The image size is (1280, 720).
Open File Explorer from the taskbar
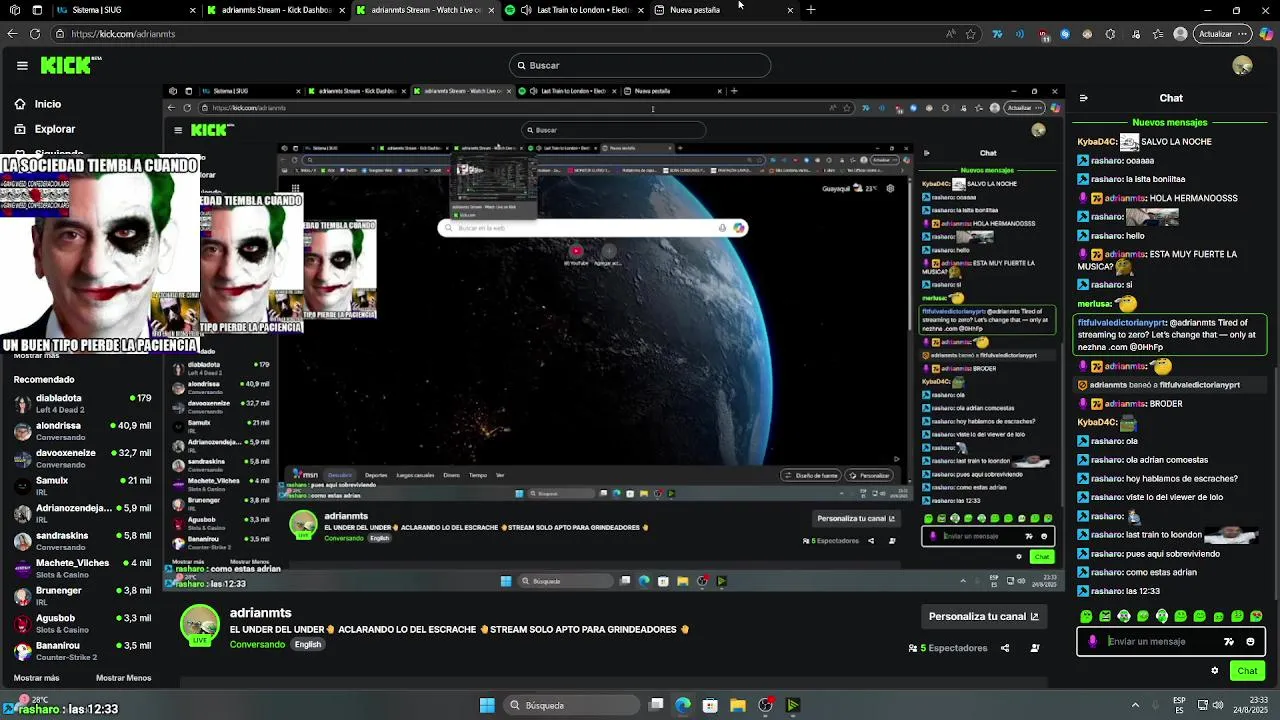point(738,705)
